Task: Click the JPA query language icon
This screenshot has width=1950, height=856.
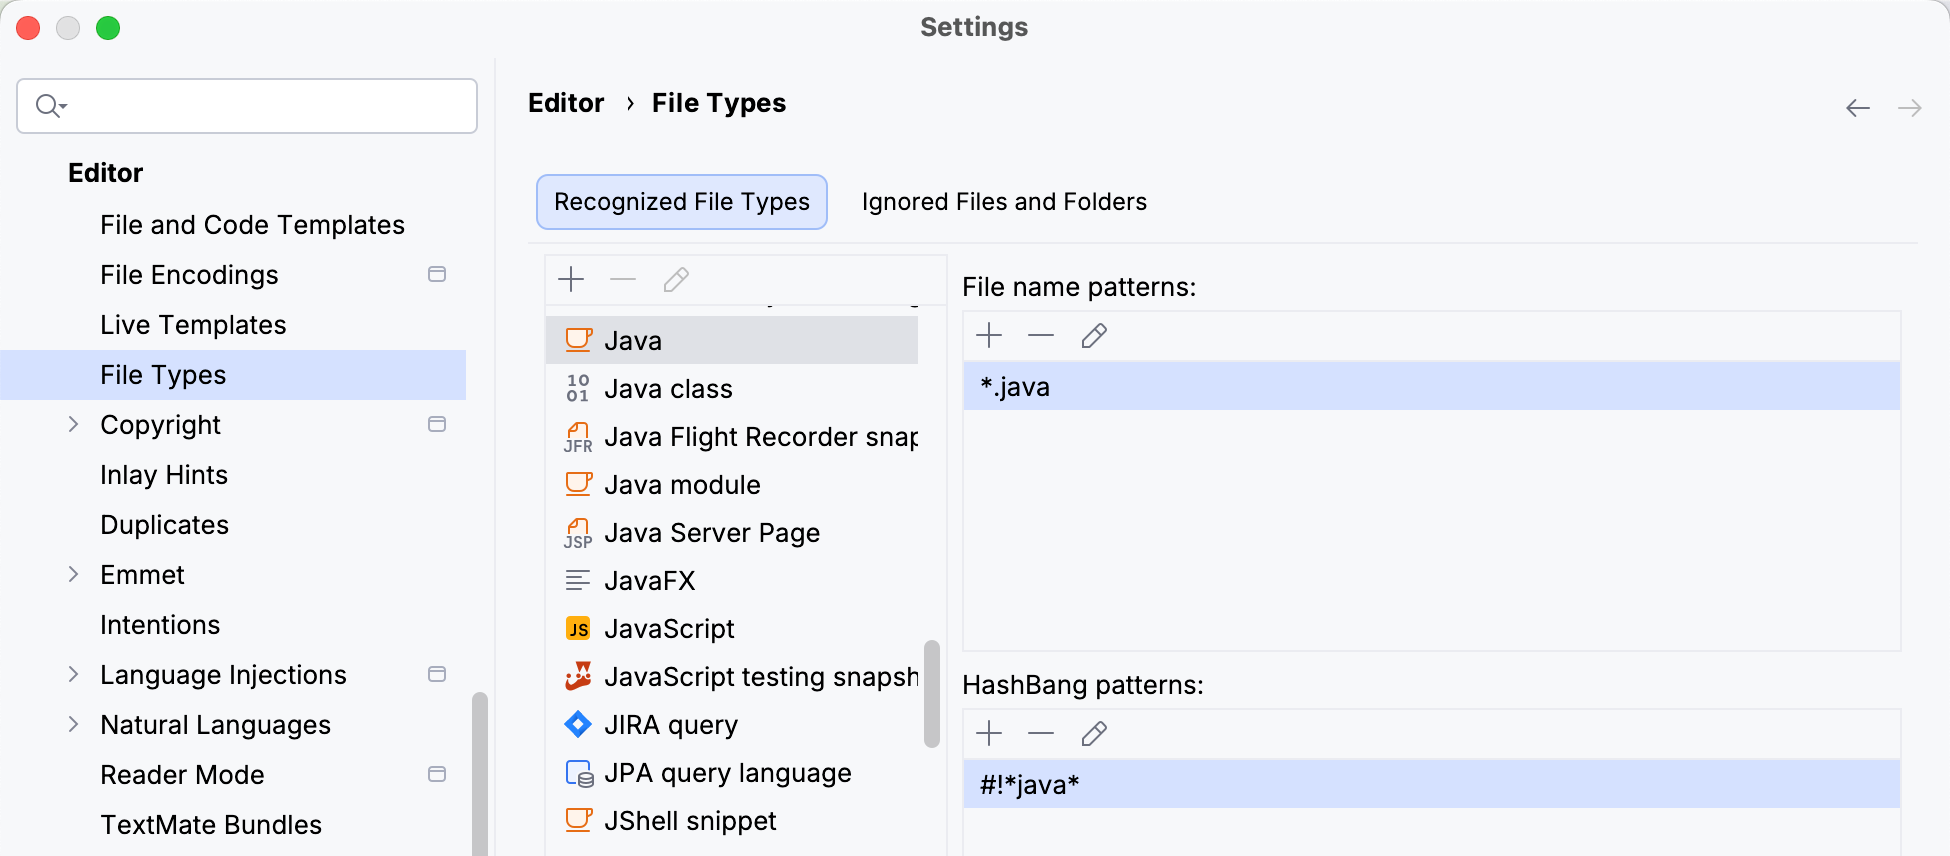Action: pos(578,773)
